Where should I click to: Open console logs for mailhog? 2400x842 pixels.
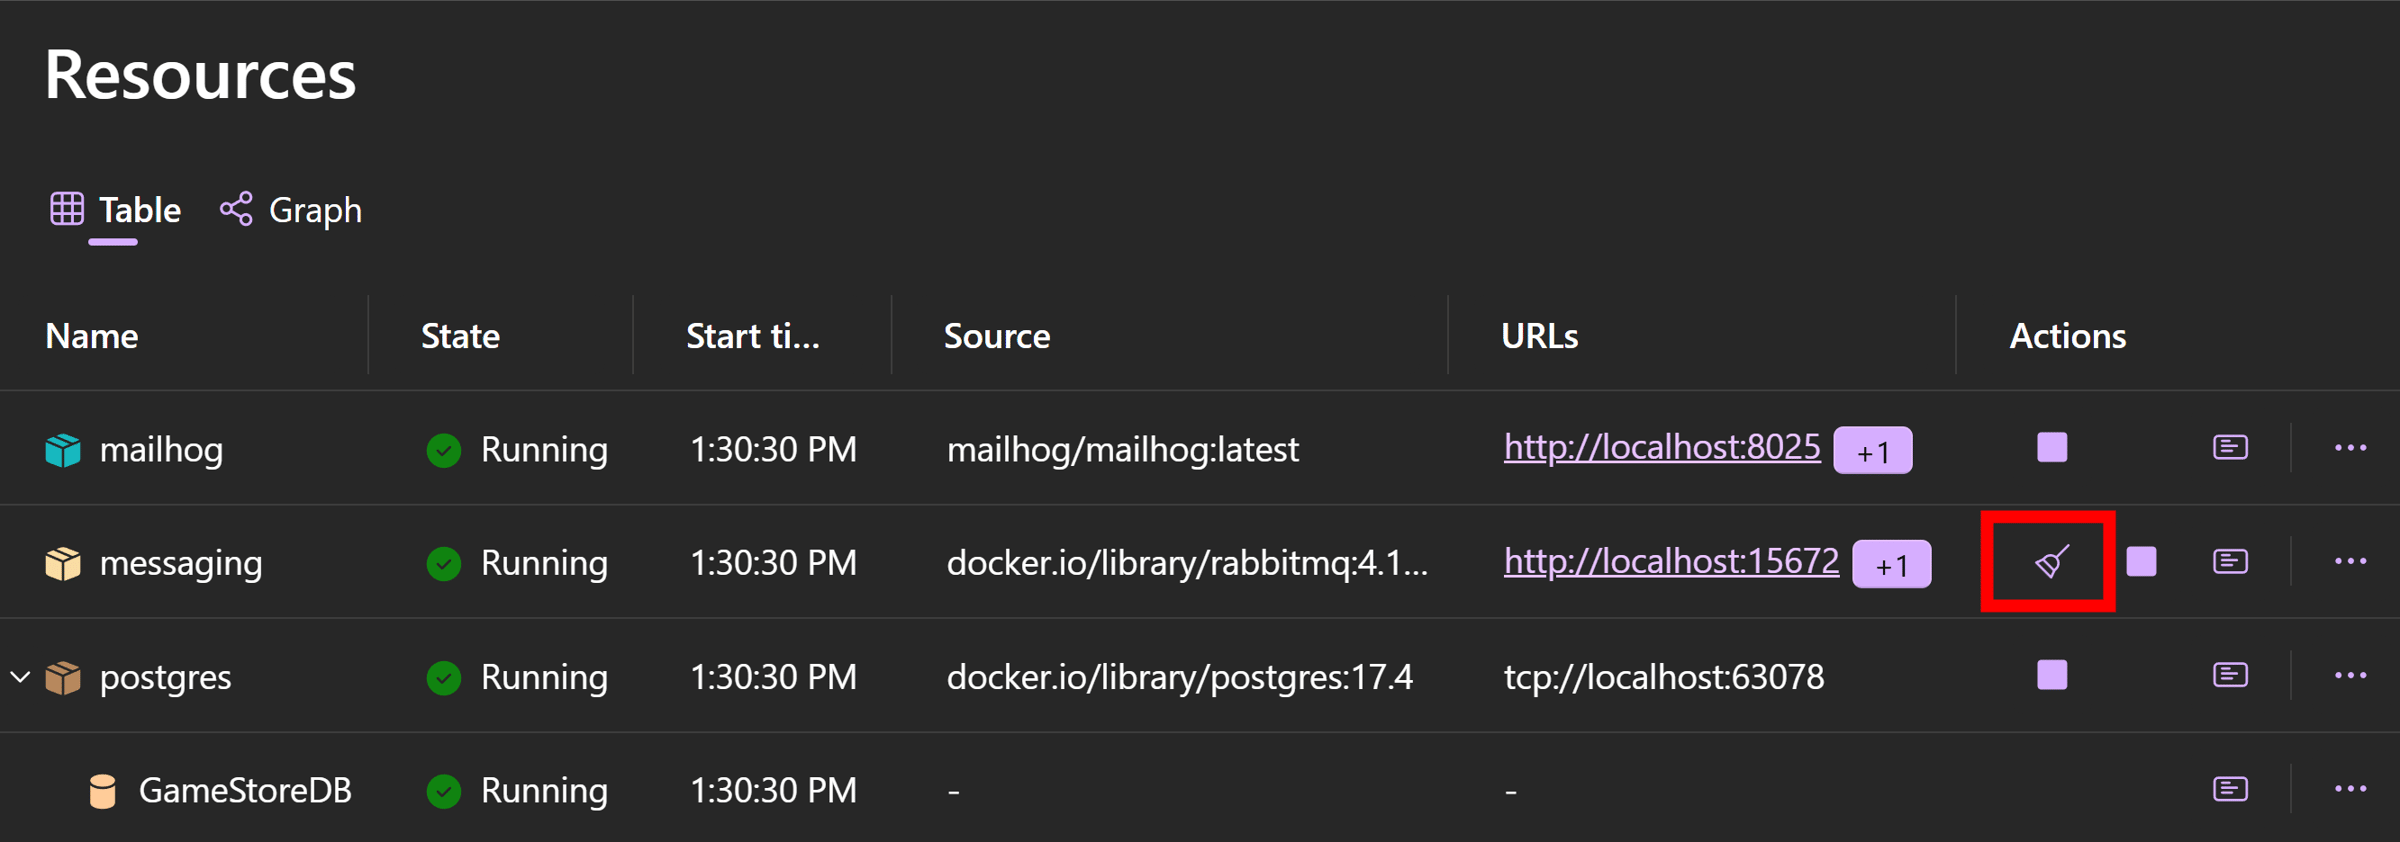(2230, 447)
